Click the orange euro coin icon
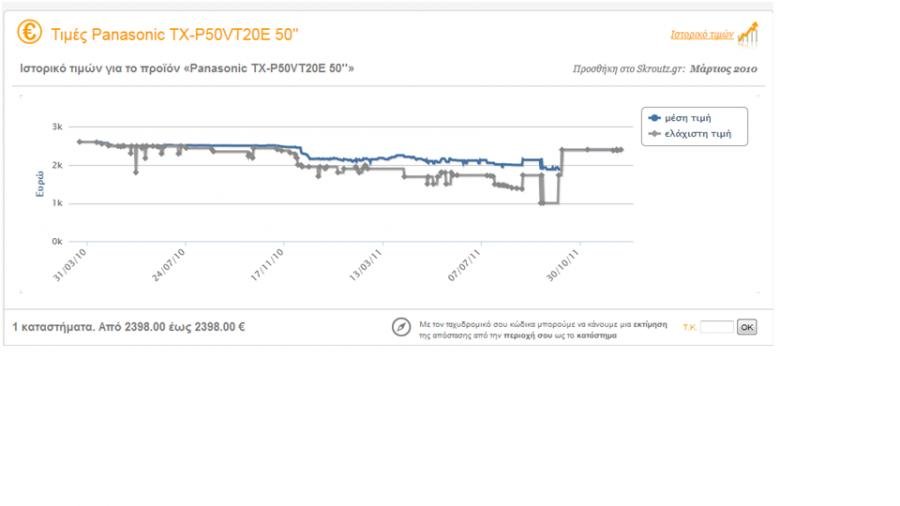Viewport: 900px width, 506px height. click(29, 32)
